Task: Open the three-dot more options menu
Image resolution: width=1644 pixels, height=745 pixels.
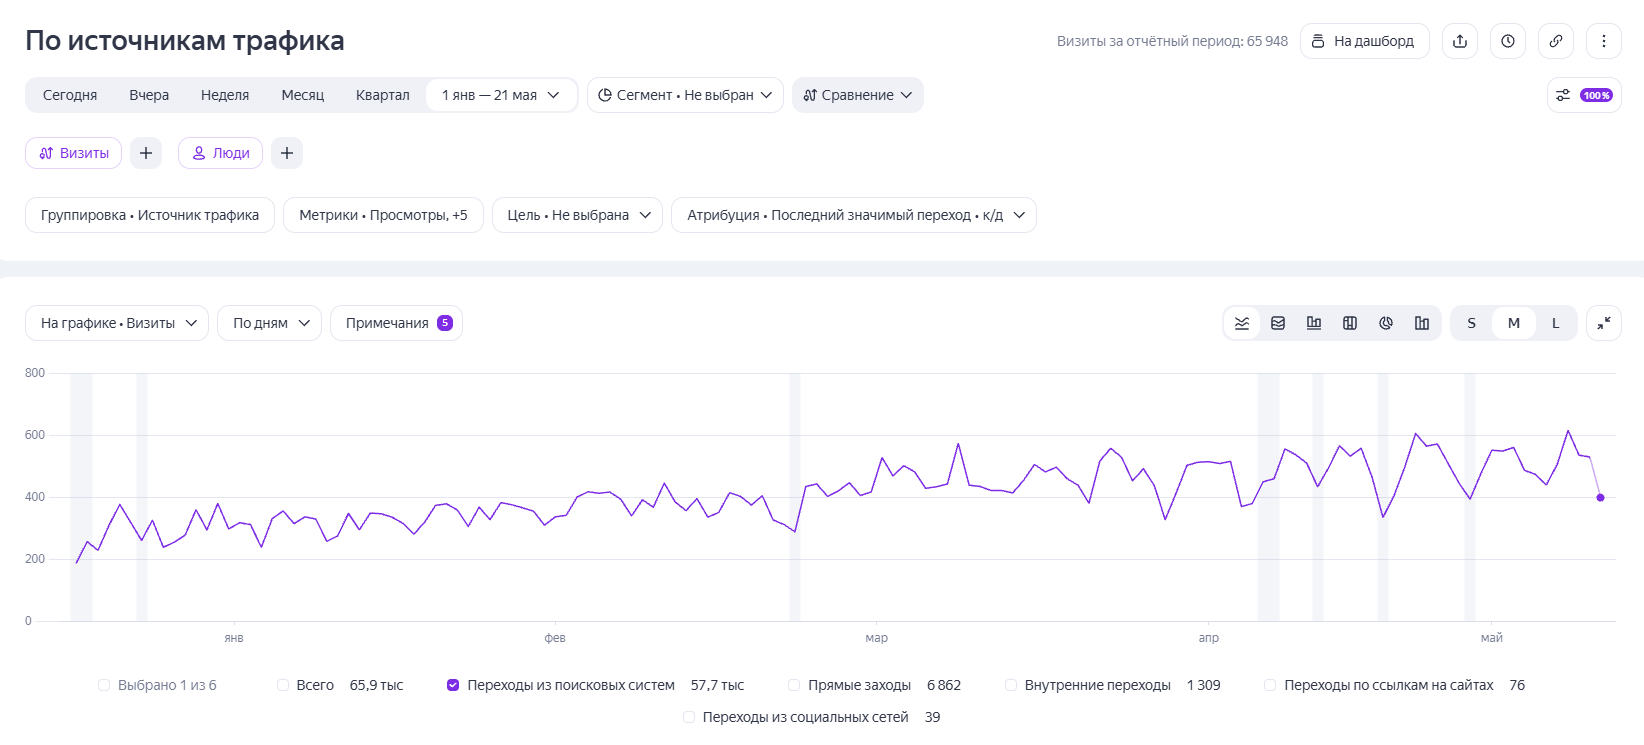Action: [1604, 41]
